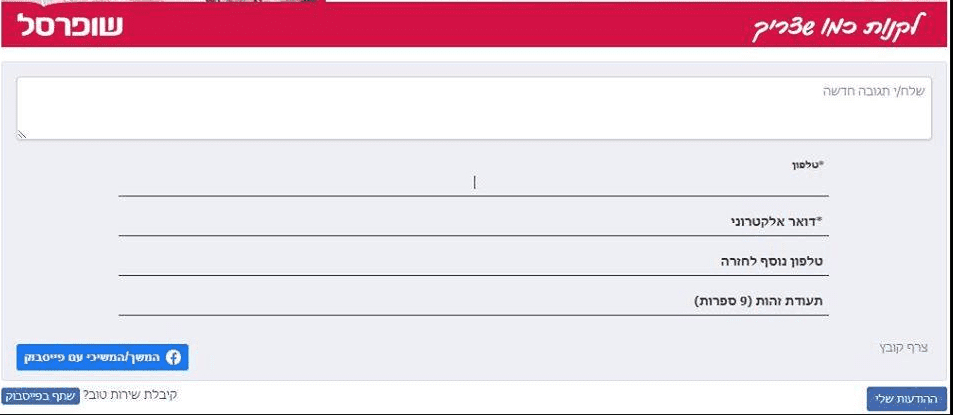Open my messages (ההודעות שלי)
The height and width of the screenshot is (415, 953).
click(906, 398)
